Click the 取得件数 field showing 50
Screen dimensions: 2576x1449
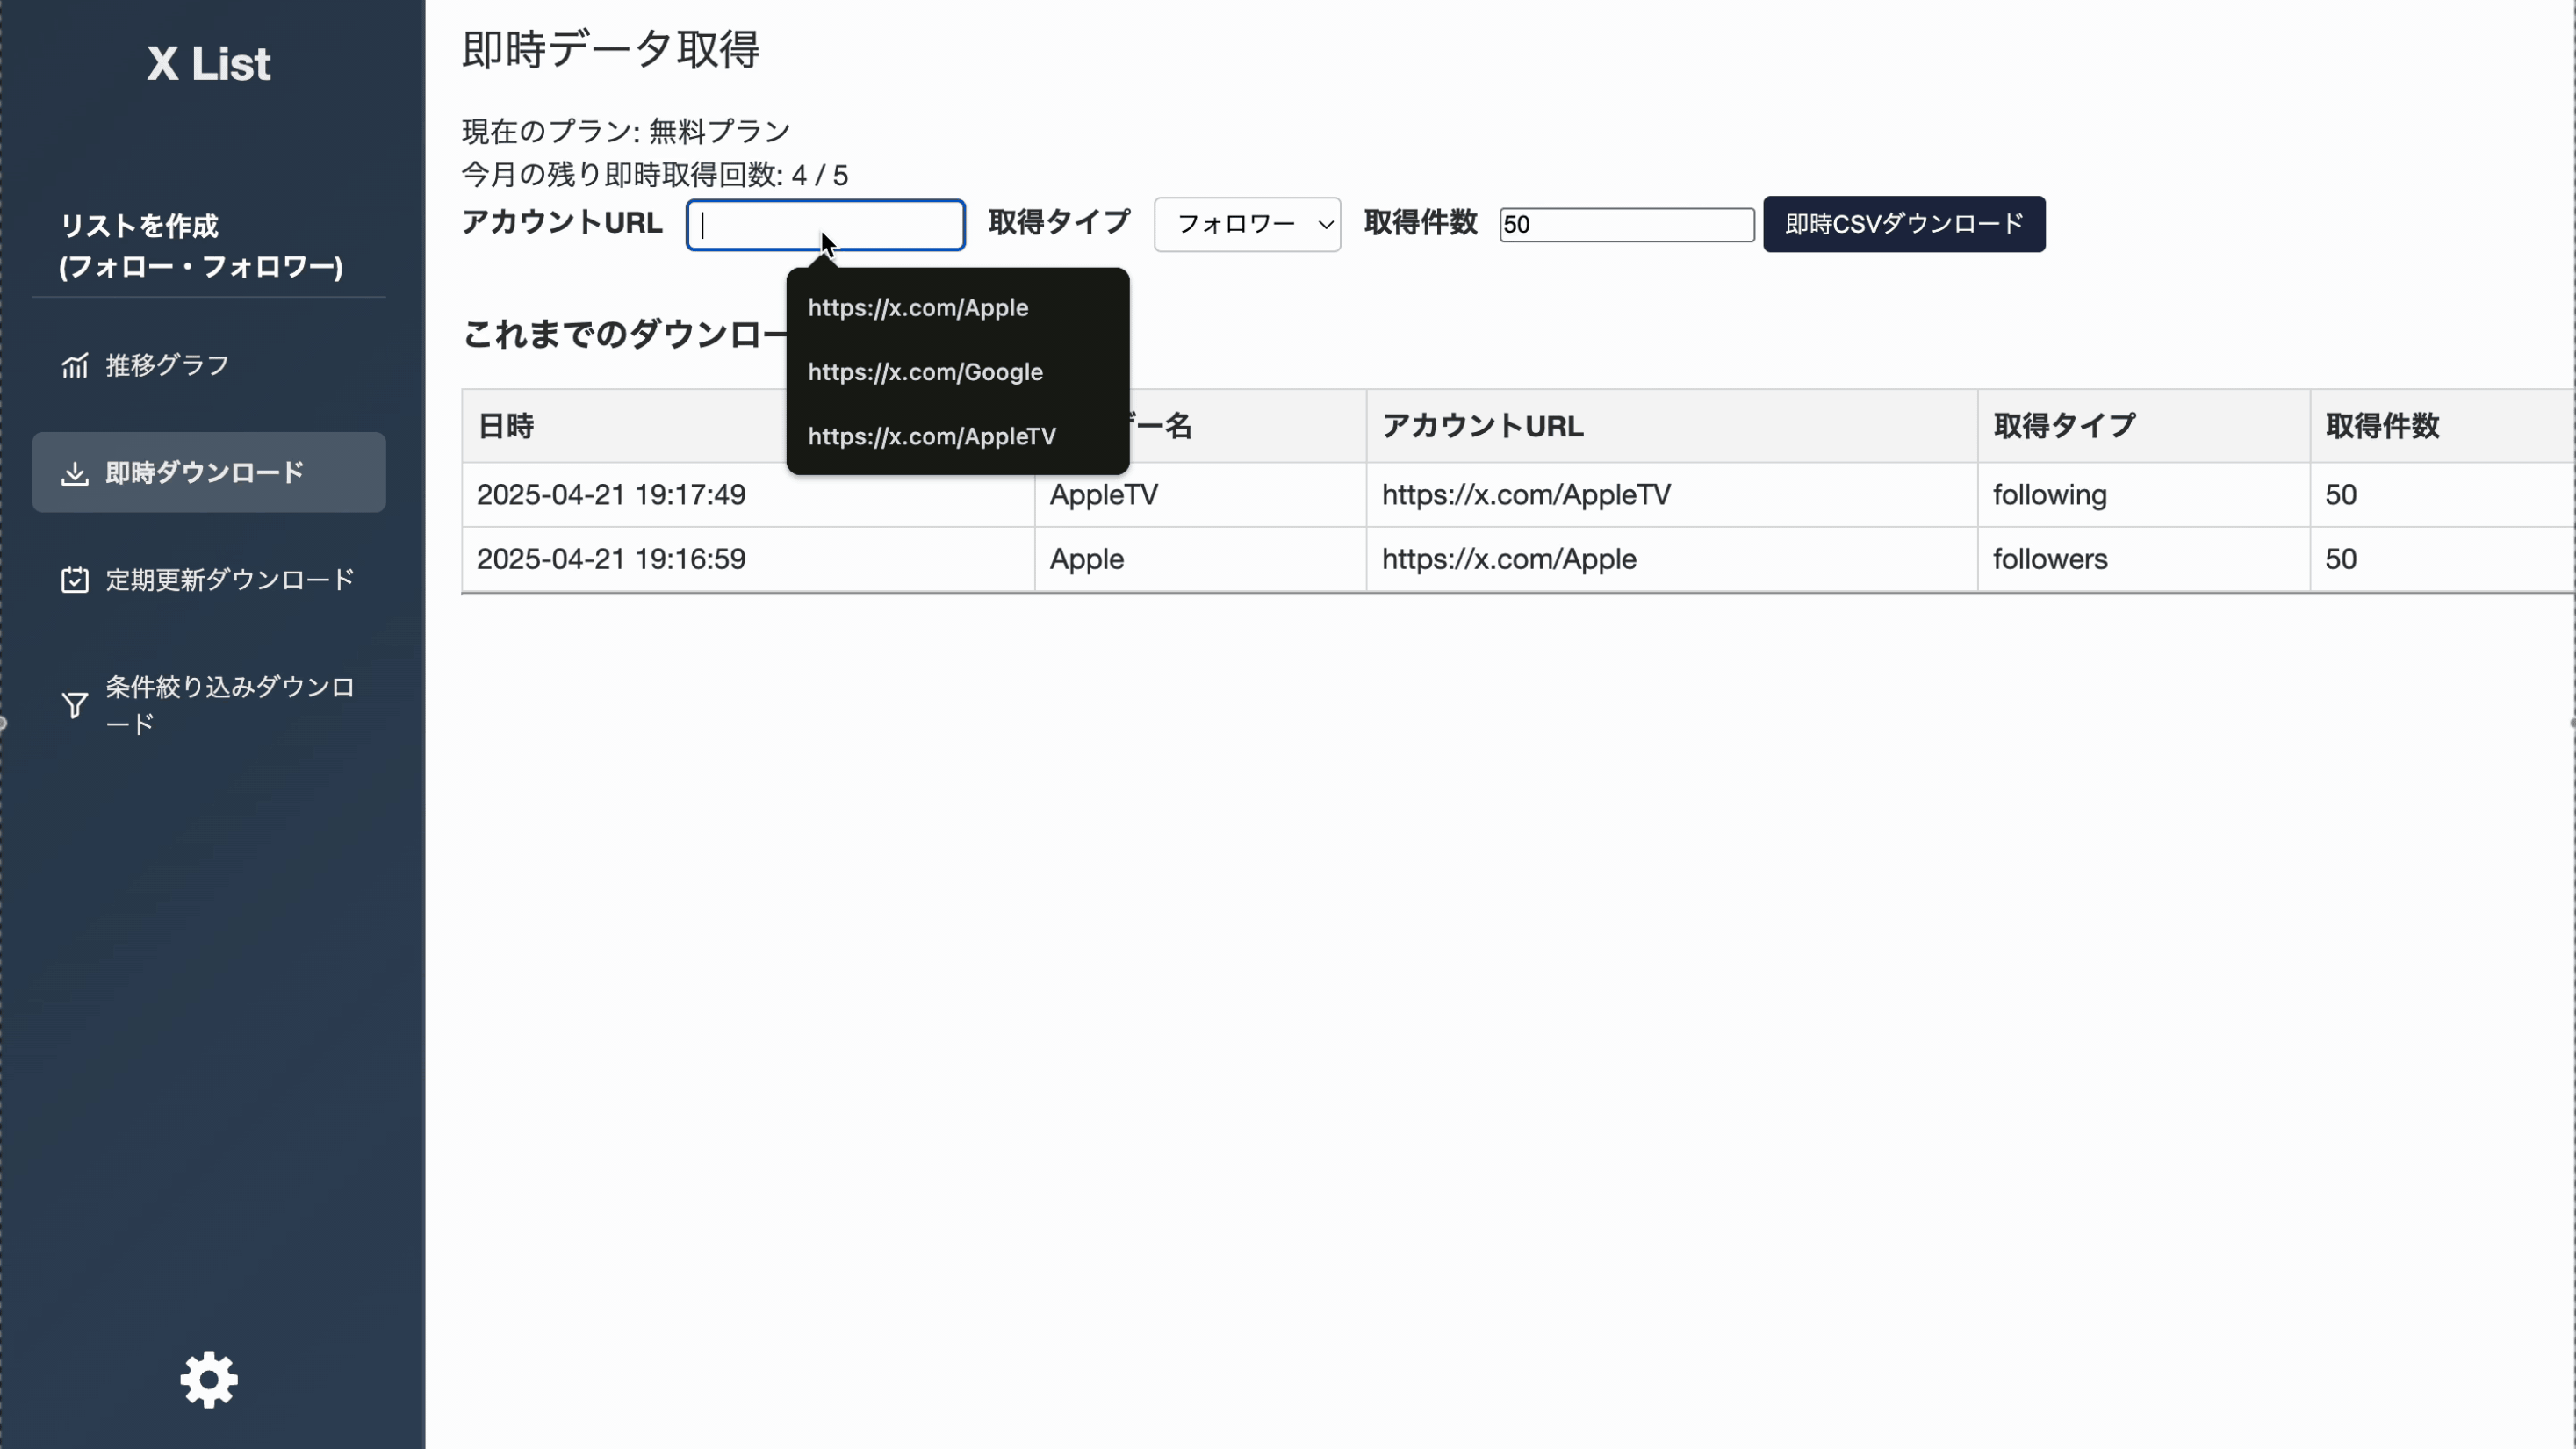click(1627, 224)
